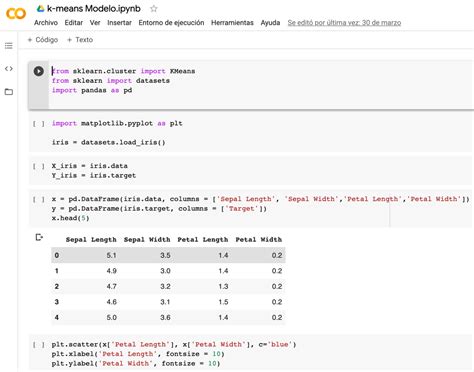Star the k-means Modelo notebook
This screenshot has width=474, height=372.
153,9
